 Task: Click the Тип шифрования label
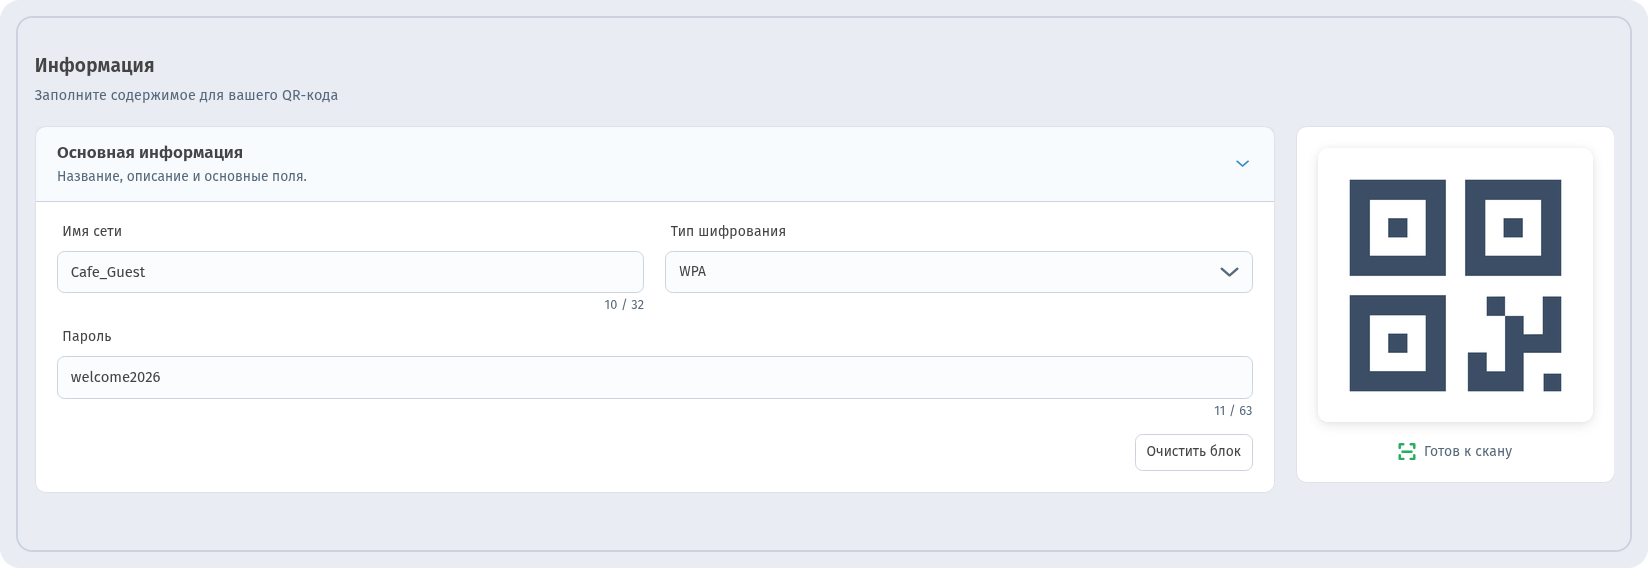tap(728, 231)
